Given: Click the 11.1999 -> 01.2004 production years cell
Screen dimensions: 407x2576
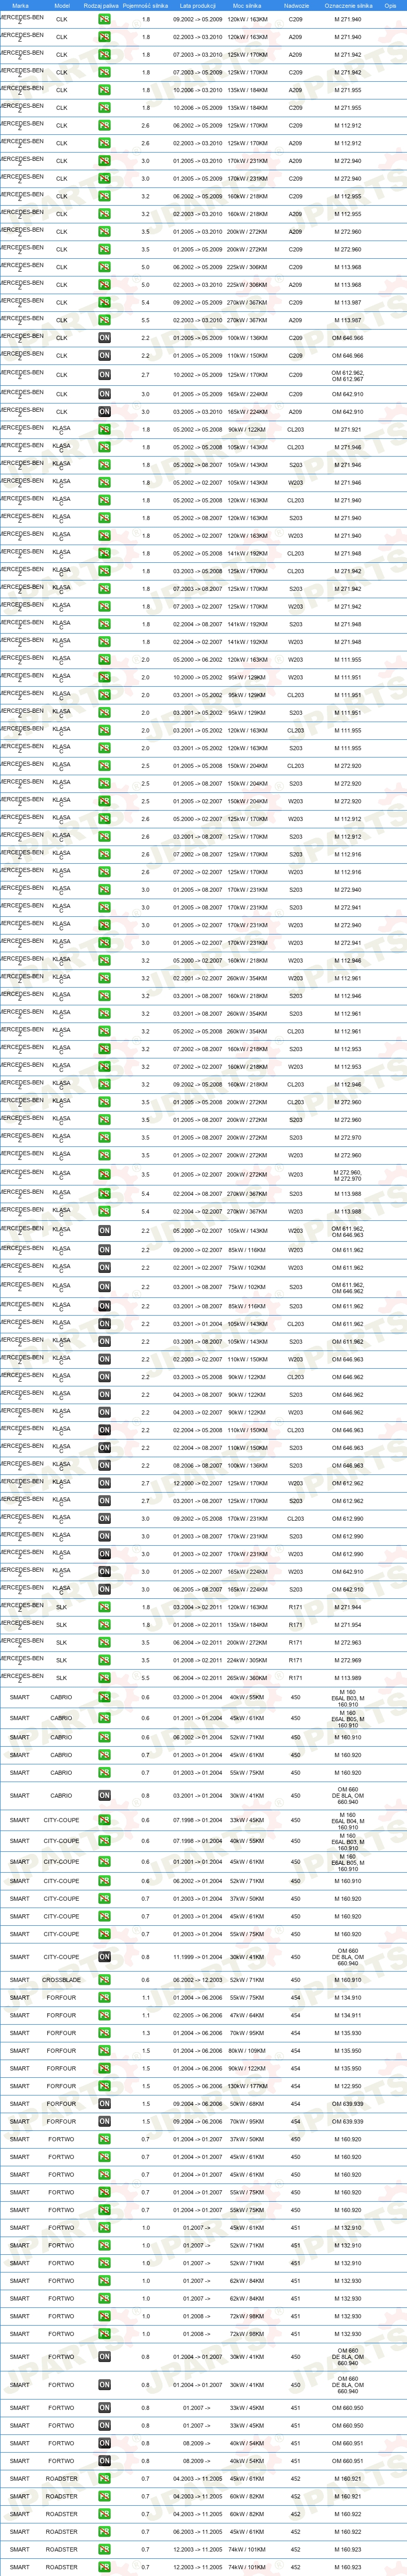Looking at the screenshot, I should click(x=198, y=1957).
